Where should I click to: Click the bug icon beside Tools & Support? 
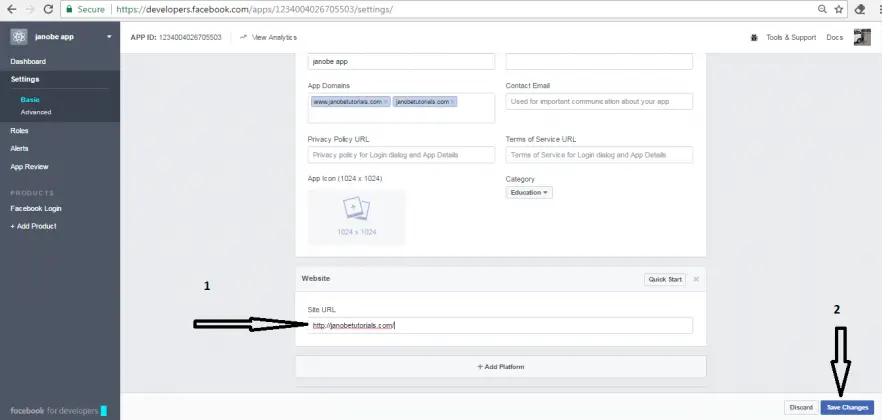(754, 38)
